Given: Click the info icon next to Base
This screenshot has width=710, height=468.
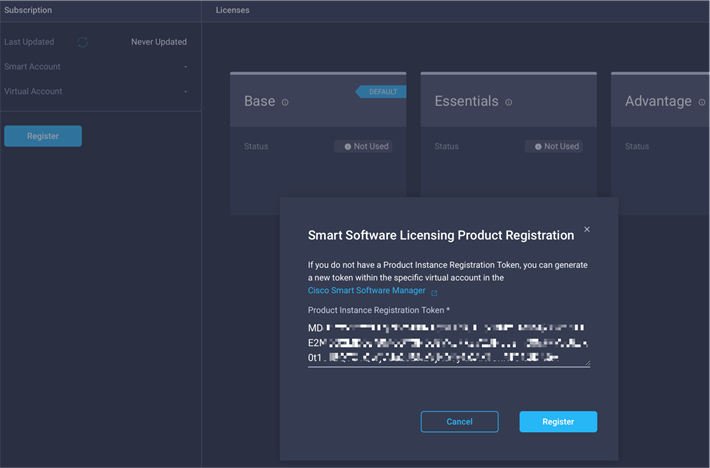Looking at the screenshot, I should coord(285,102).
